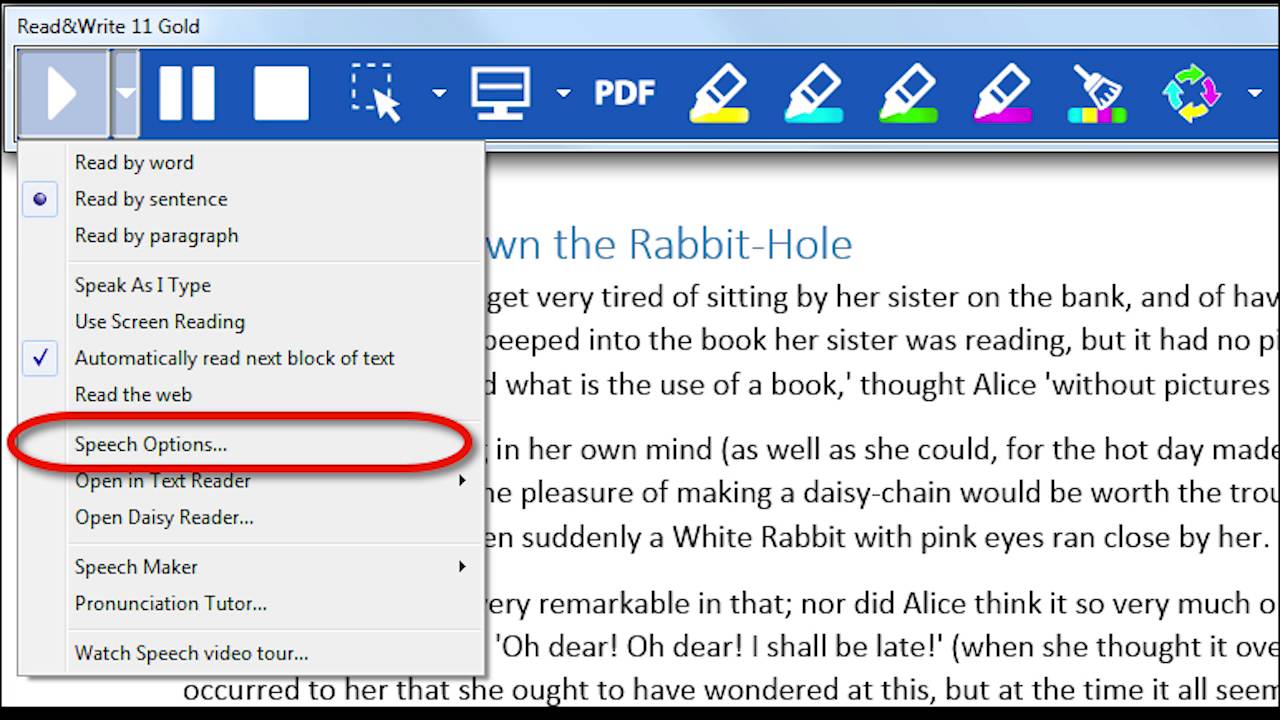The width and height of the screenshot is (1280, 720).
Task: Select the Screenshot Reader tool
Action: (377, 93)
